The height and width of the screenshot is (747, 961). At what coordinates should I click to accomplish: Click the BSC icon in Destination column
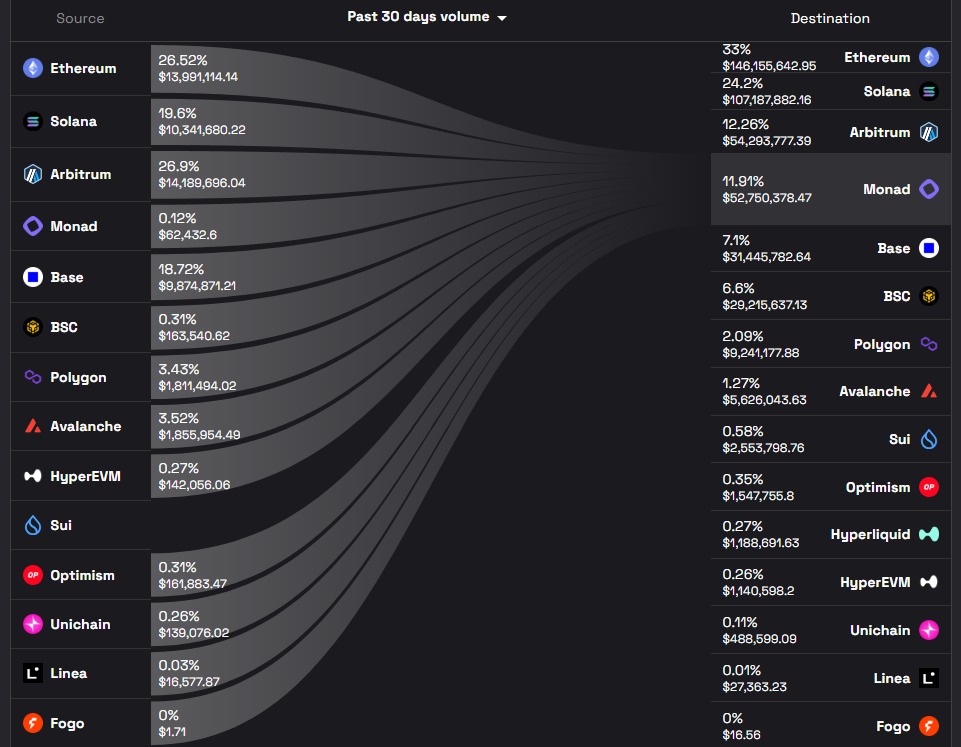pyautogui.click(x=929, y=296)
